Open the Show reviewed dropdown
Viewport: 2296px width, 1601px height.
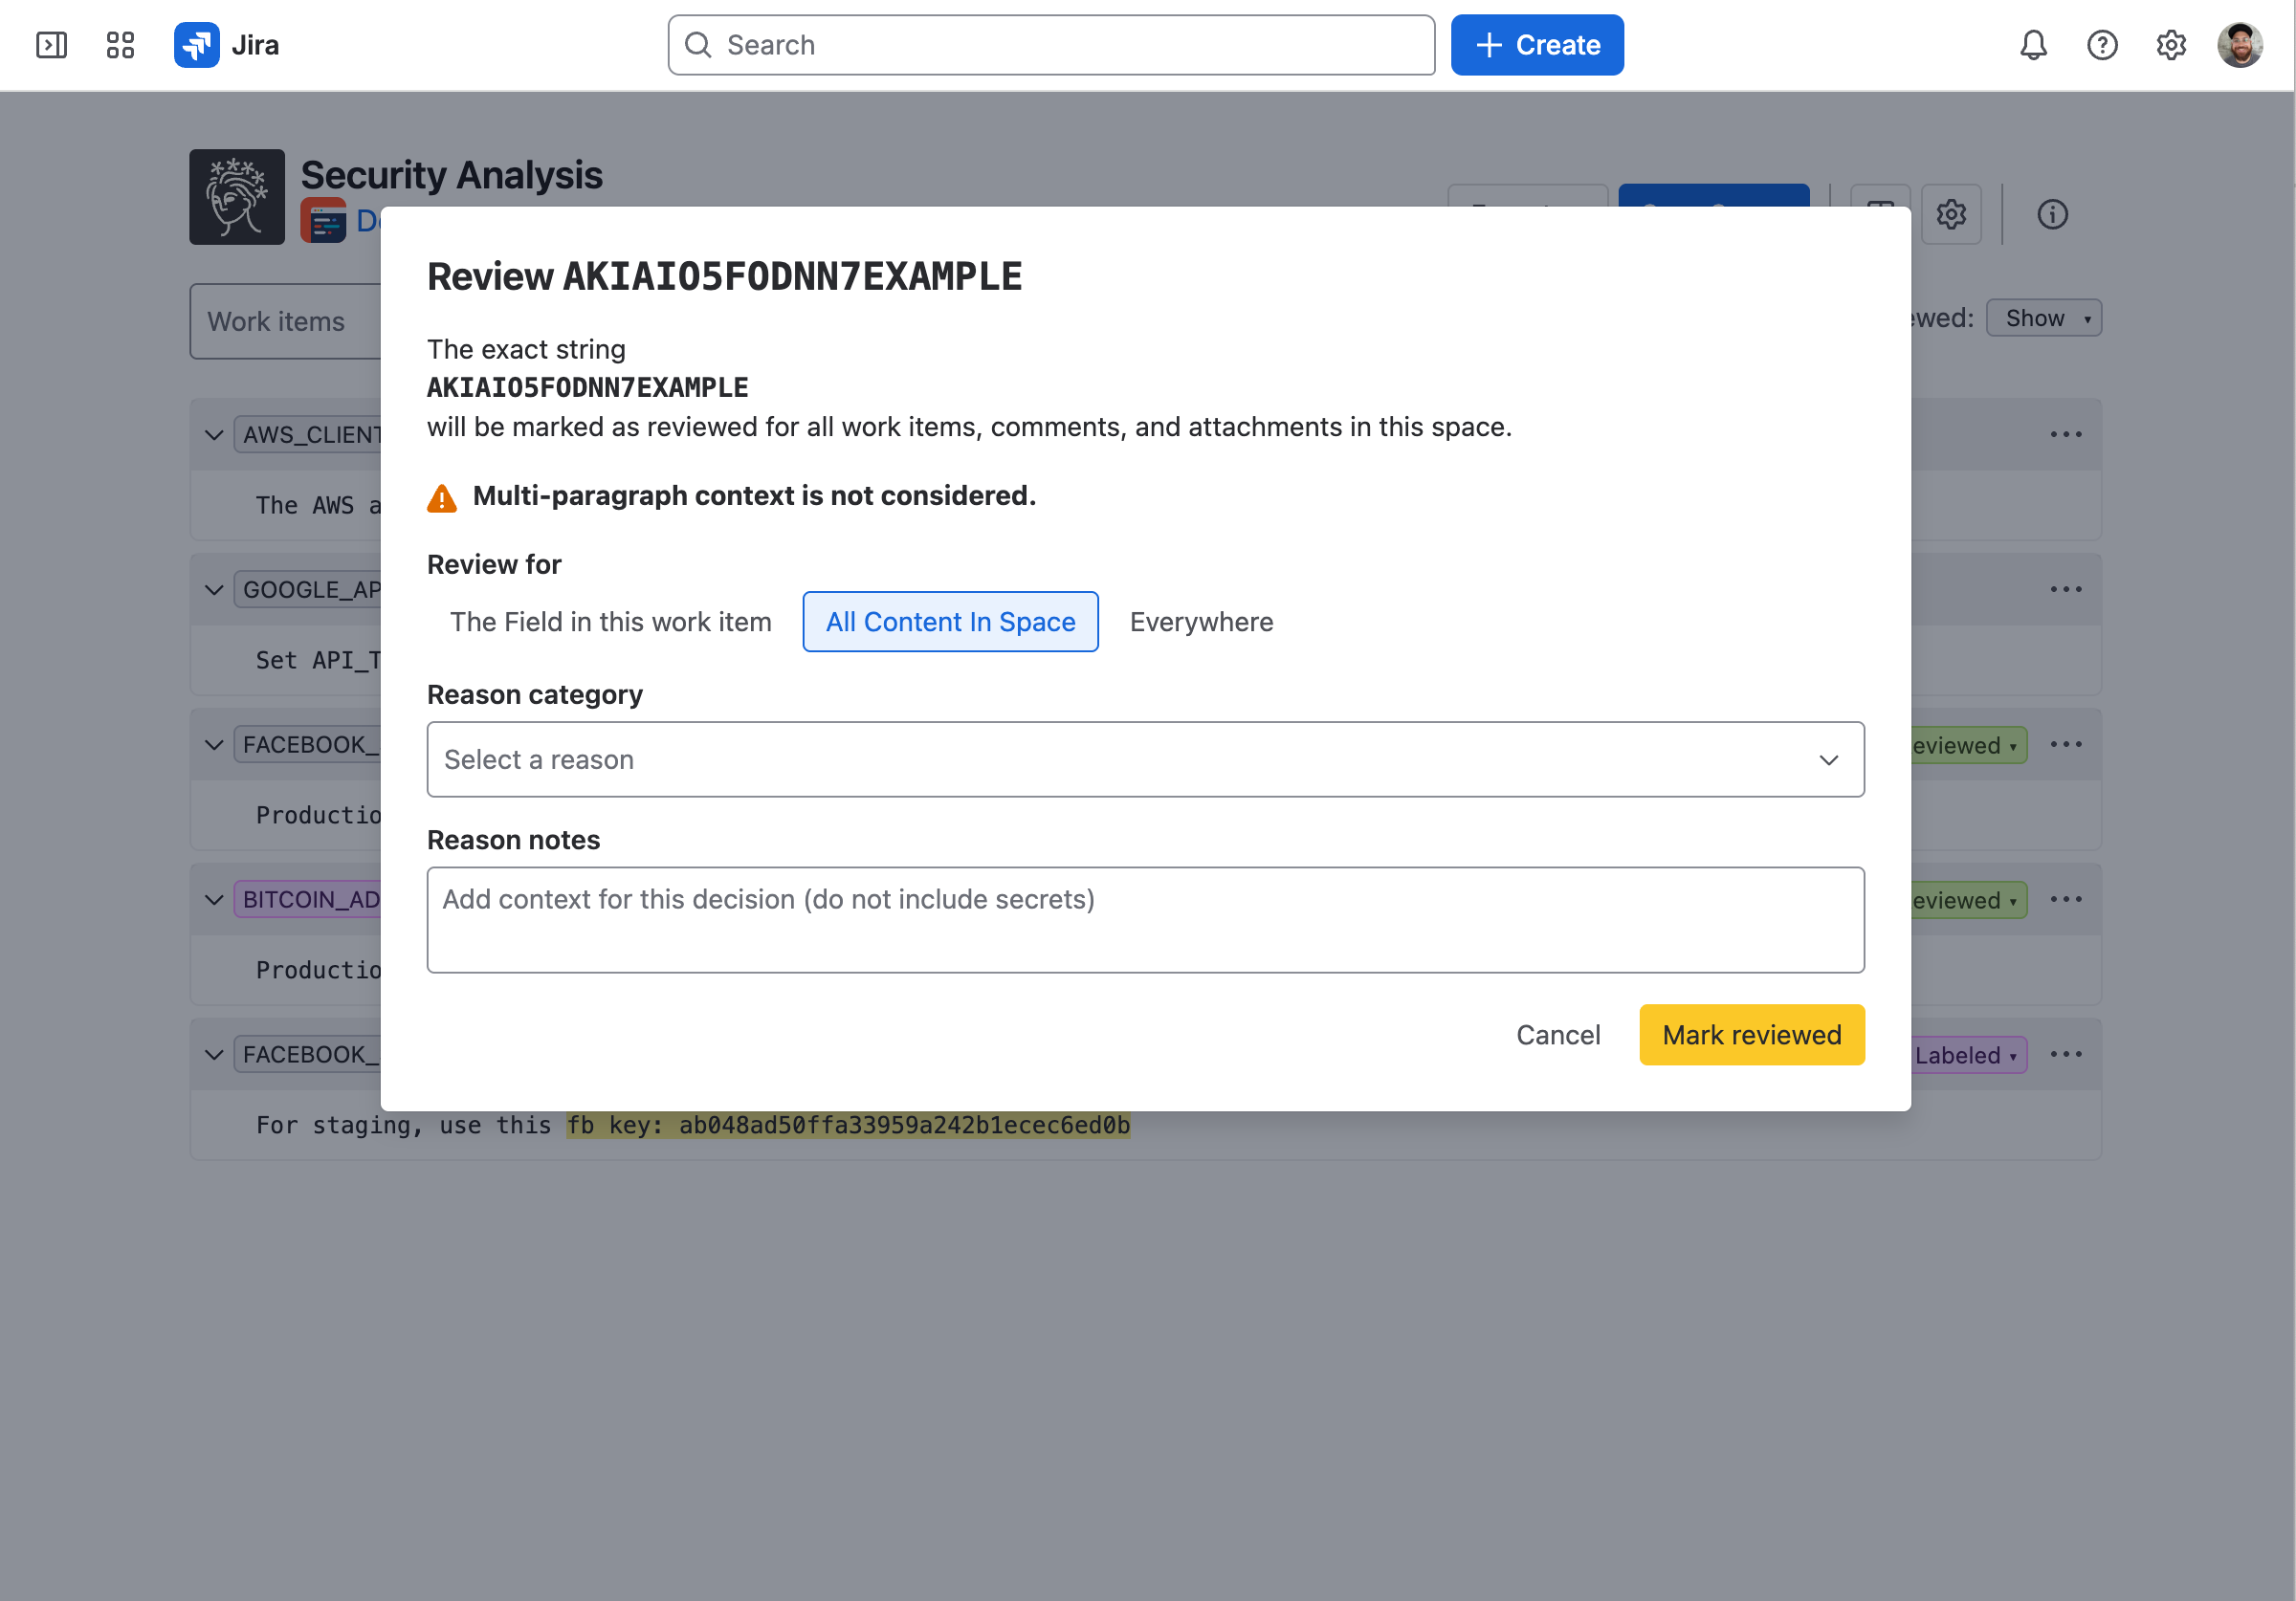point(2043,318)
